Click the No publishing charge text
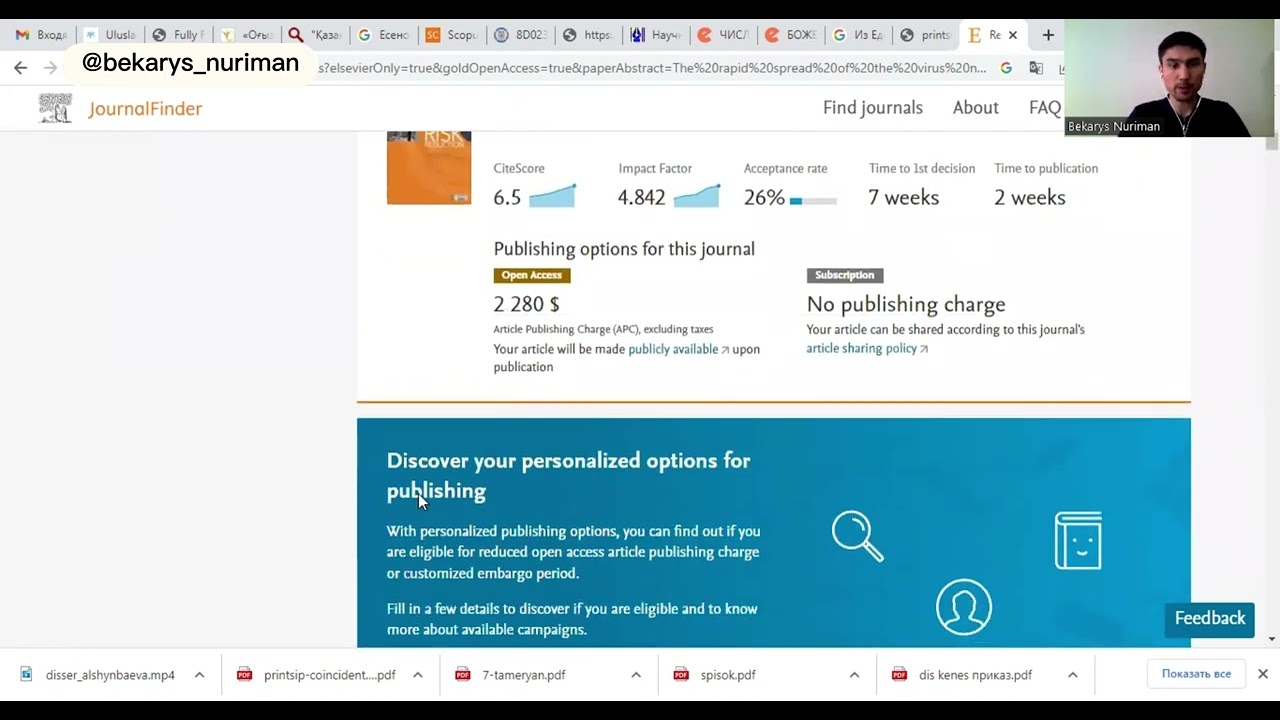This screenshot has width=1280, height=720. click(x=906, y=304)
